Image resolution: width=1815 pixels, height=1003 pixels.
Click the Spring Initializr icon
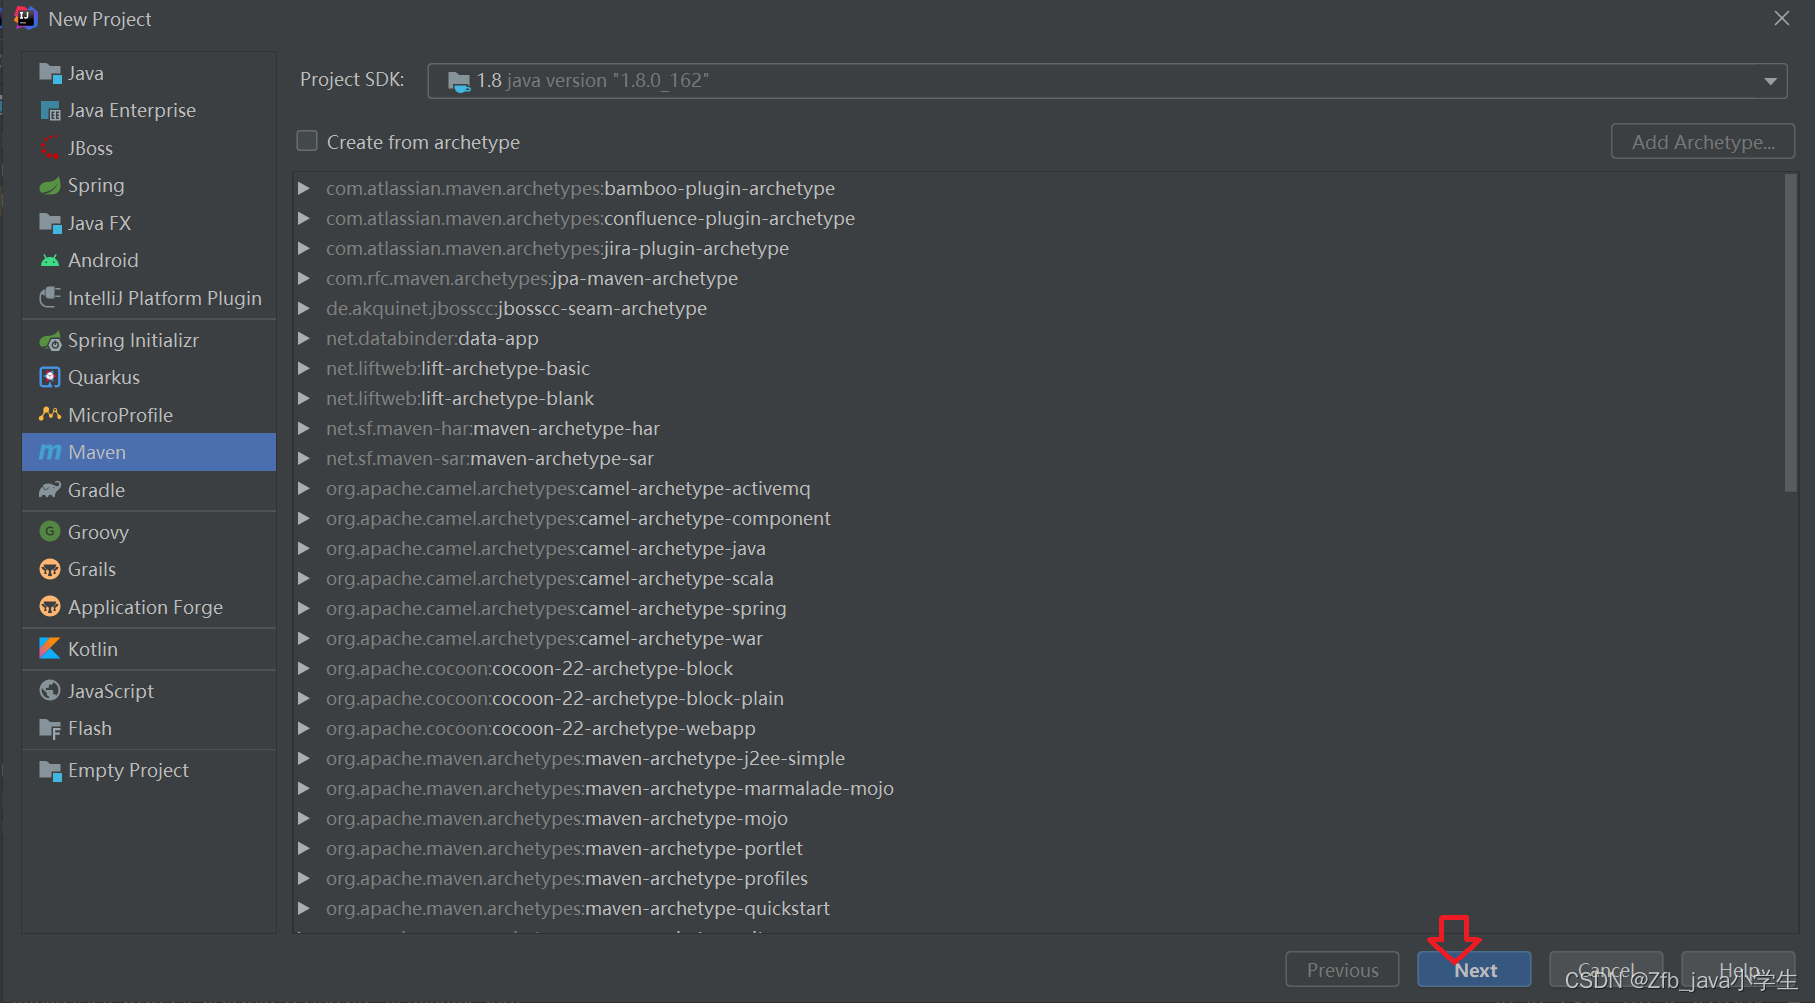[x=50, y=340]
